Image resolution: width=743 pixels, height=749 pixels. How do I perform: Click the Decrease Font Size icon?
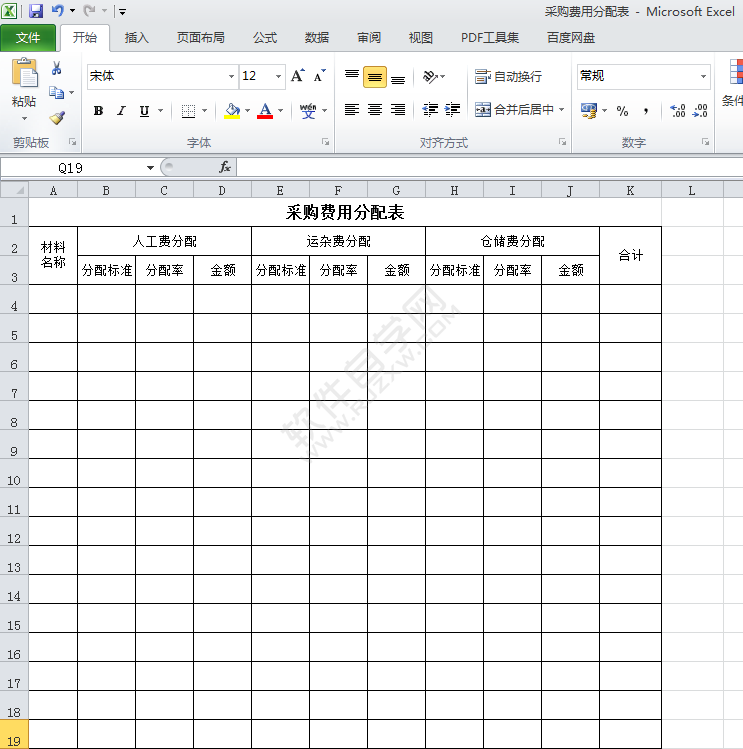(x=319, y=76)
